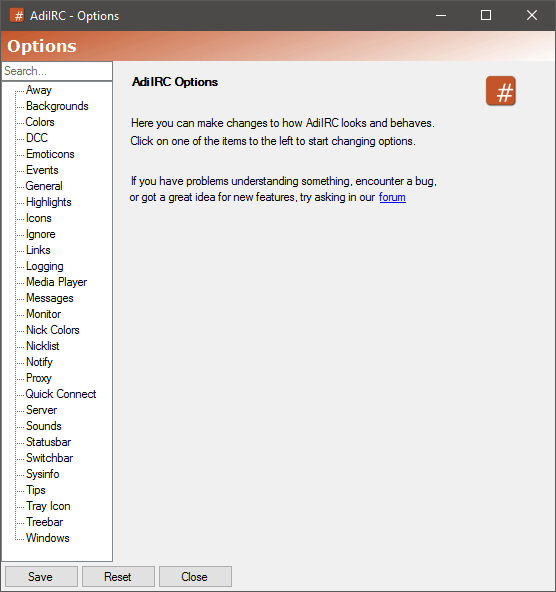Select the Logging category
The width and height of the screenshot is (556, 592).
[x=45, y=266]
